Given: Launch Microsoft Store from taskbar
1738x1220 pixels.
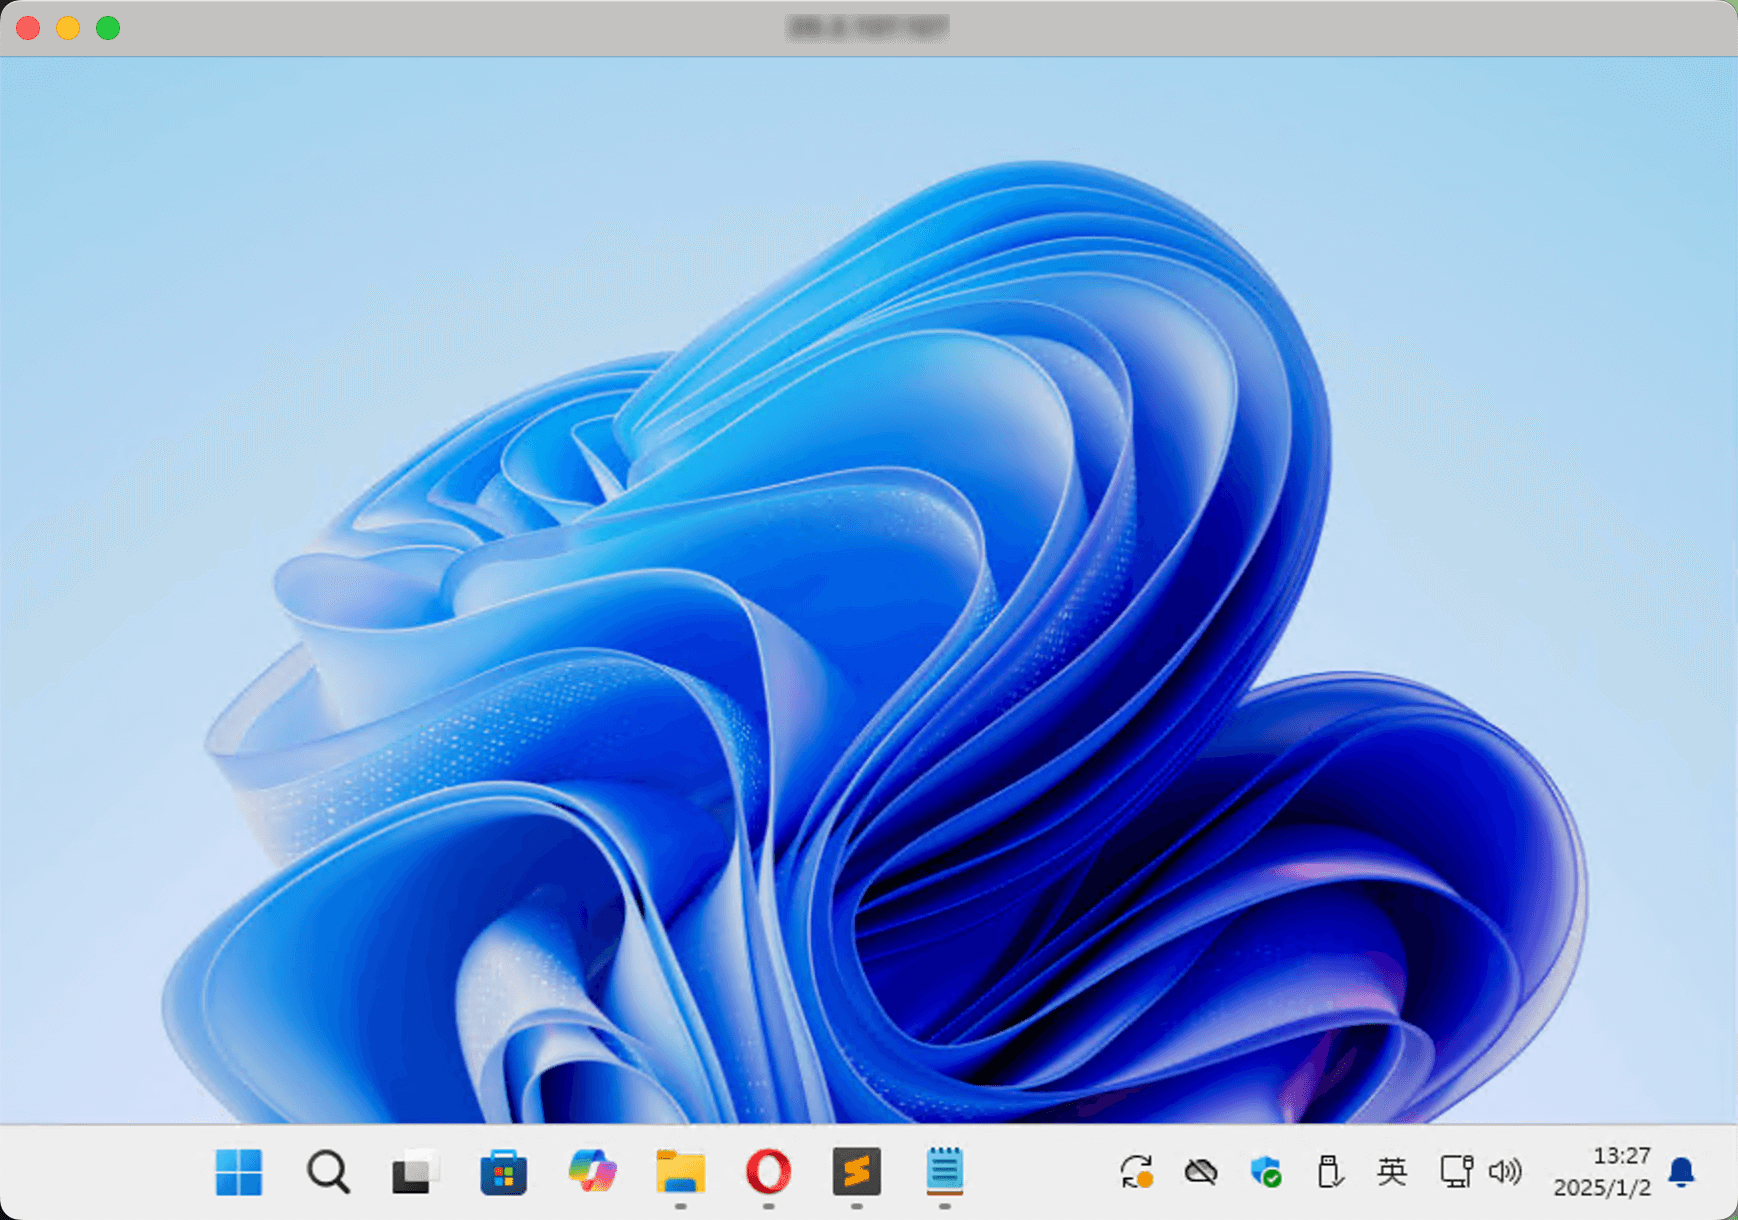Looking at the screenshot, I should pos(503,1172).
